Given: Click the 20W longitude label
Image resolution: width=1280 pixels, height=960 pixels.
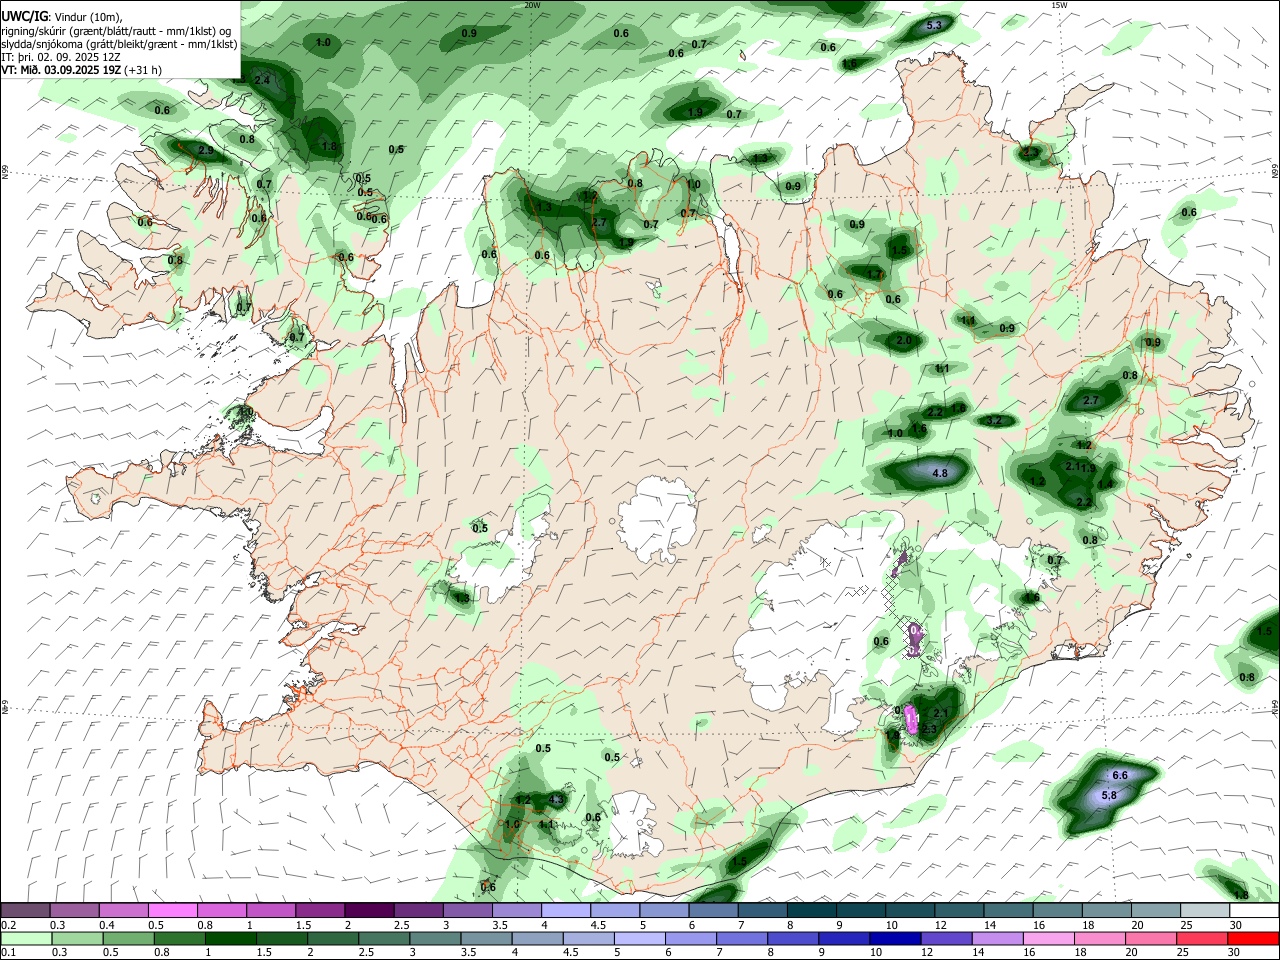Looking at the screenshot, I should click(x=532, y=5).
